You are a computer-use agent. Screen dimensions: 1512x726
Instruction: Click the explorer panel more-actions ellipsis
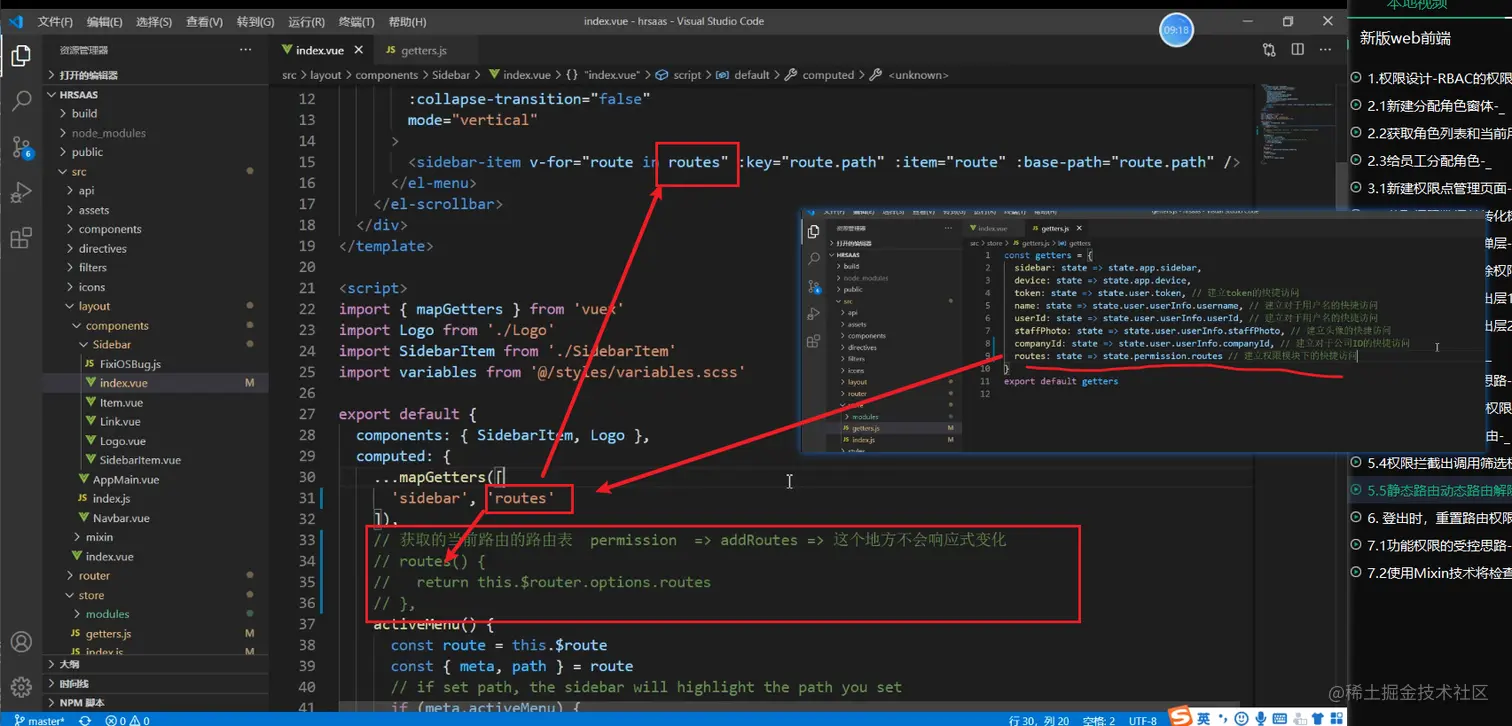tap(246, 50)
